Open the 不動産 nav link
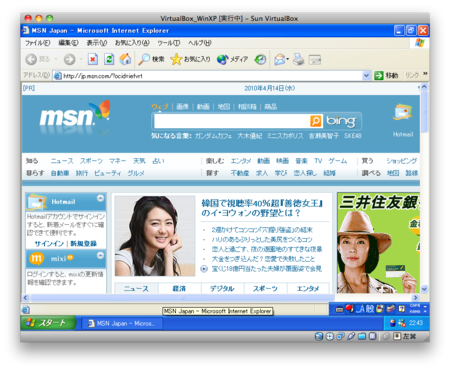Screen dimensions: 450x370 coord(240,173)
